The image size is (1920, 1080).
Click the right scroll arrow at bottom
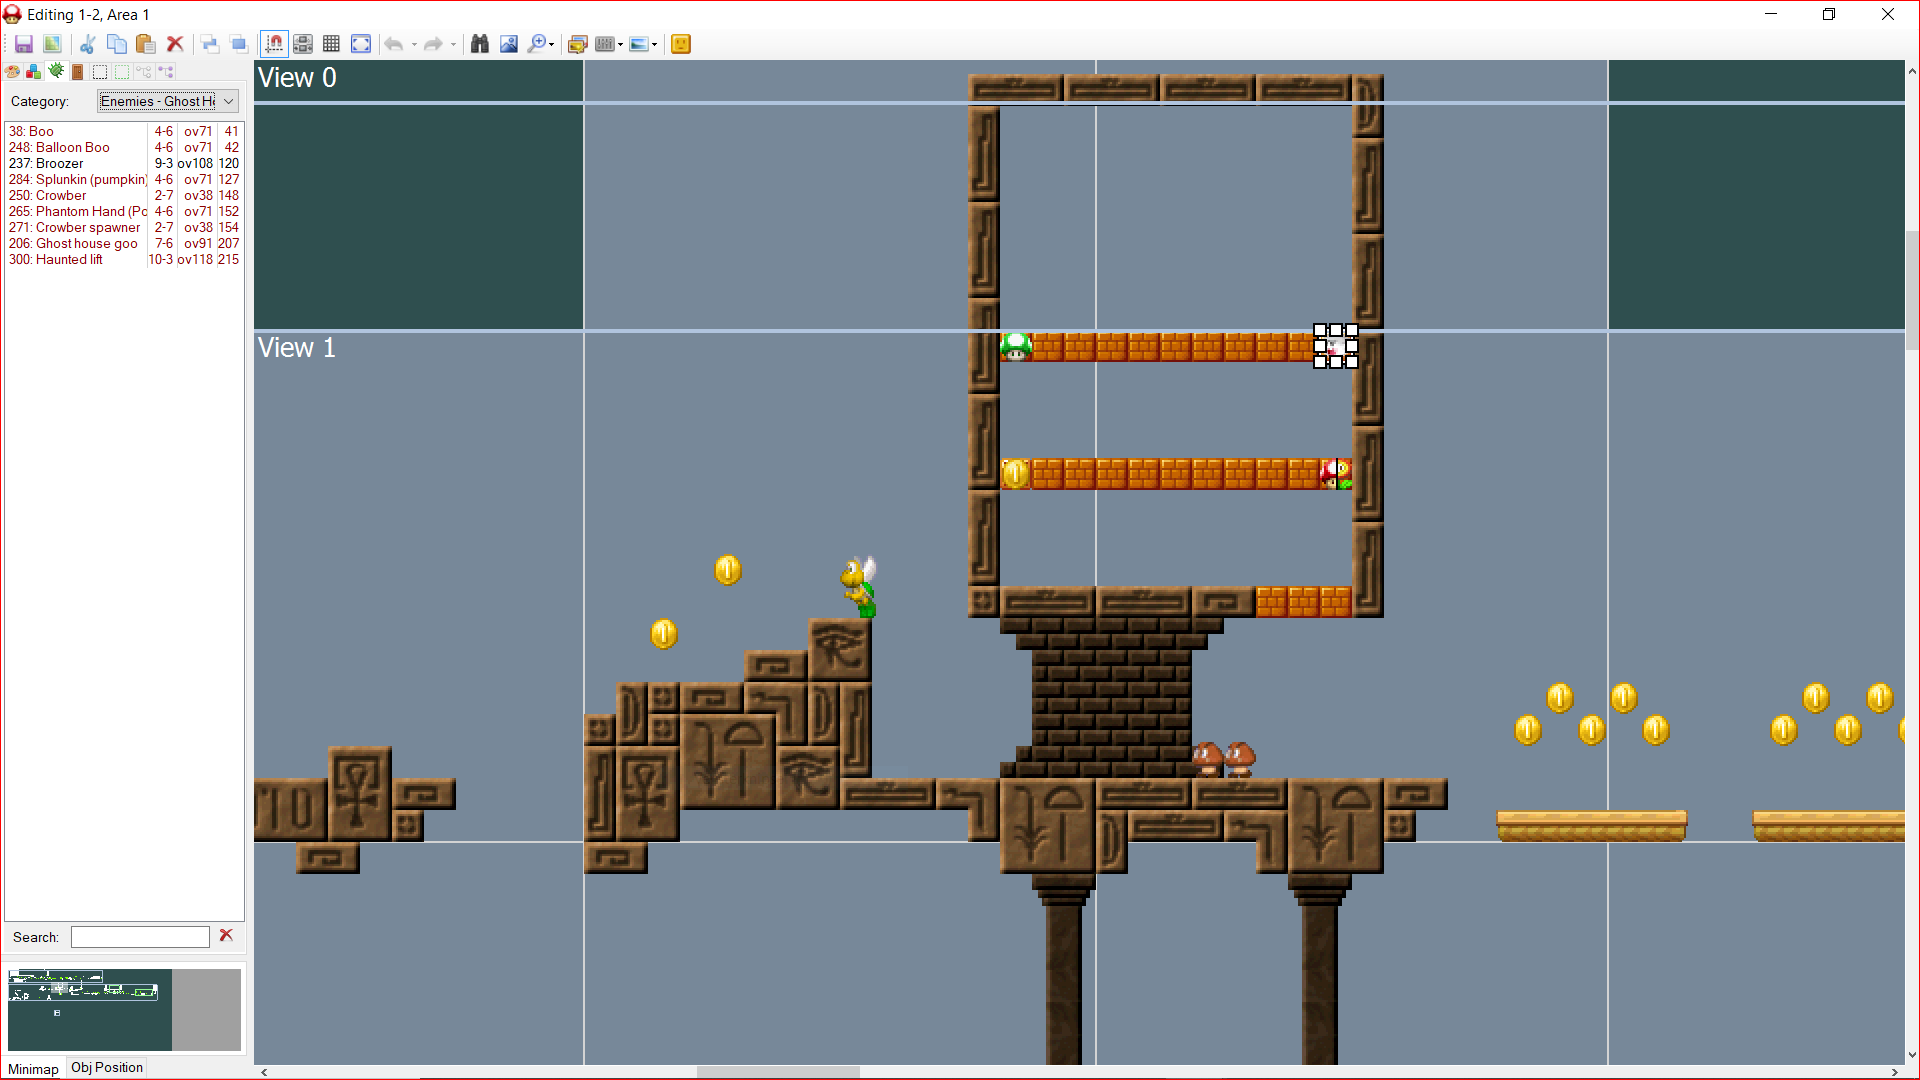[1894, 1072]
